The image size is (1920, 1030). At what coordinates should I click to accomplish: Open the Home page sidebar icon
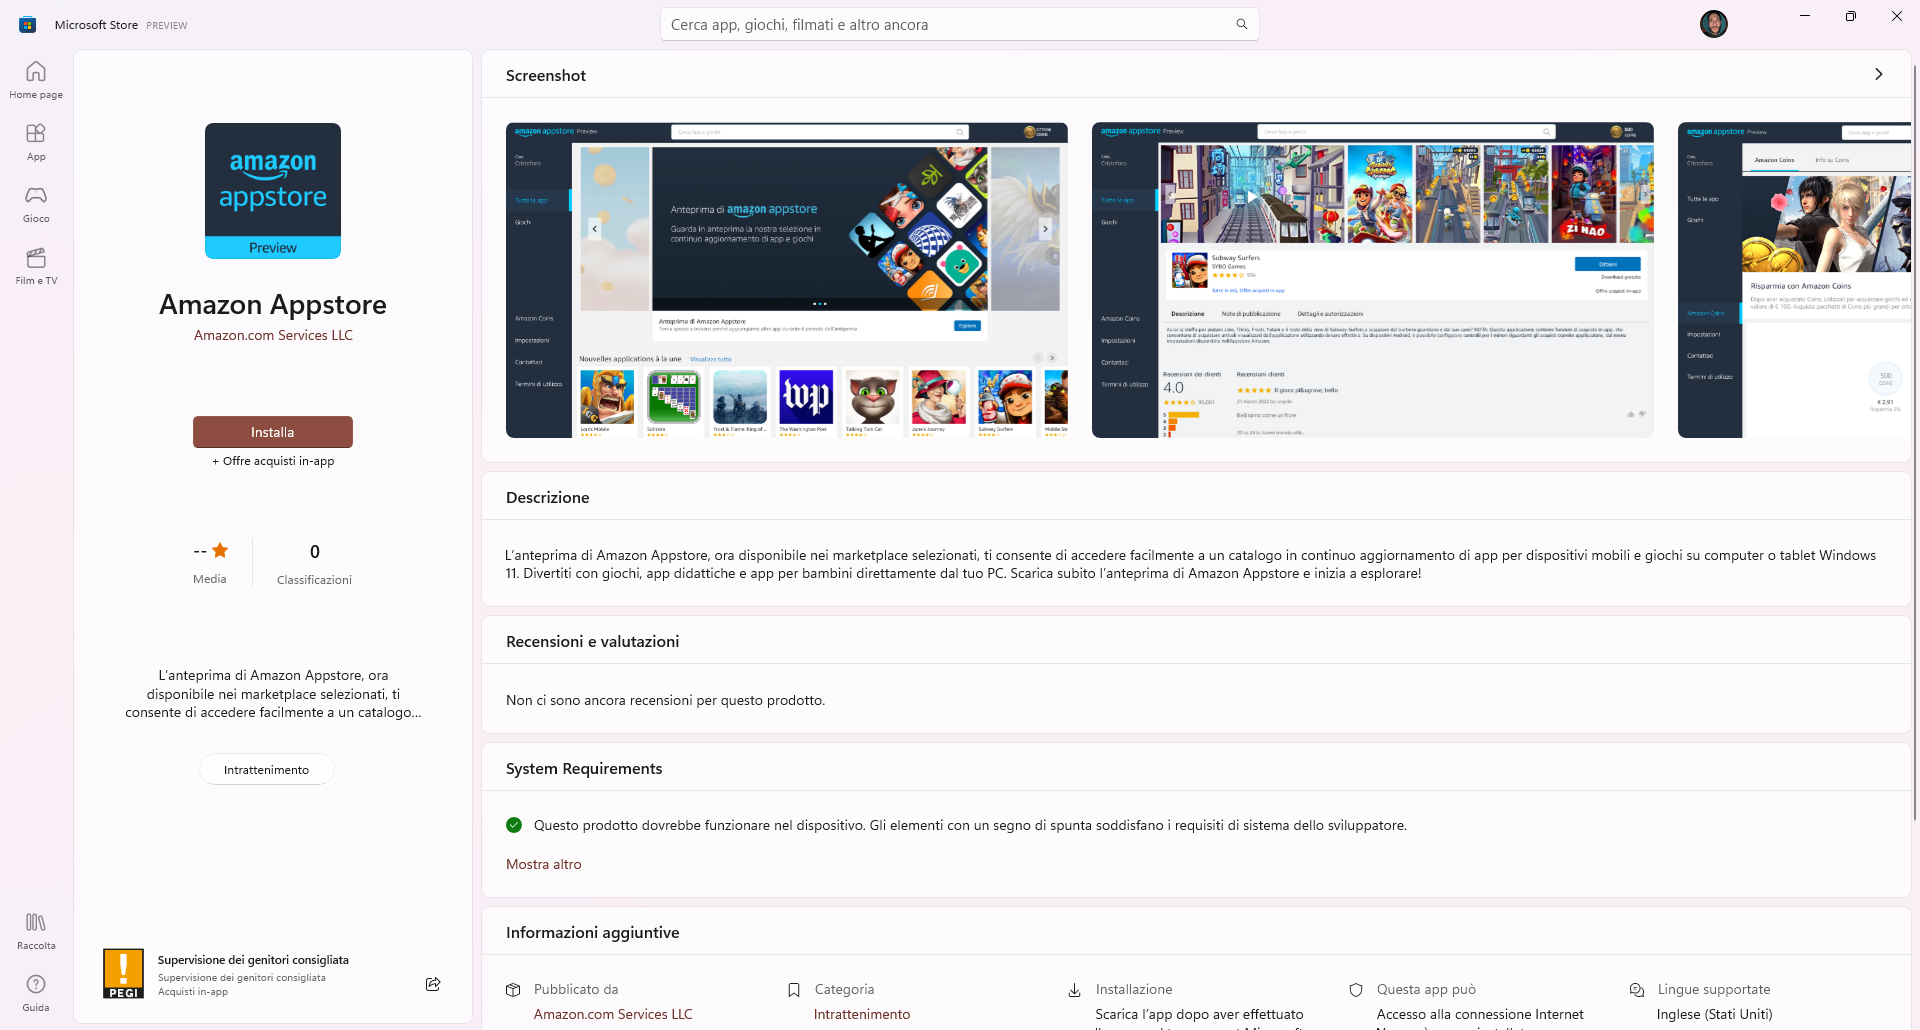36,80
